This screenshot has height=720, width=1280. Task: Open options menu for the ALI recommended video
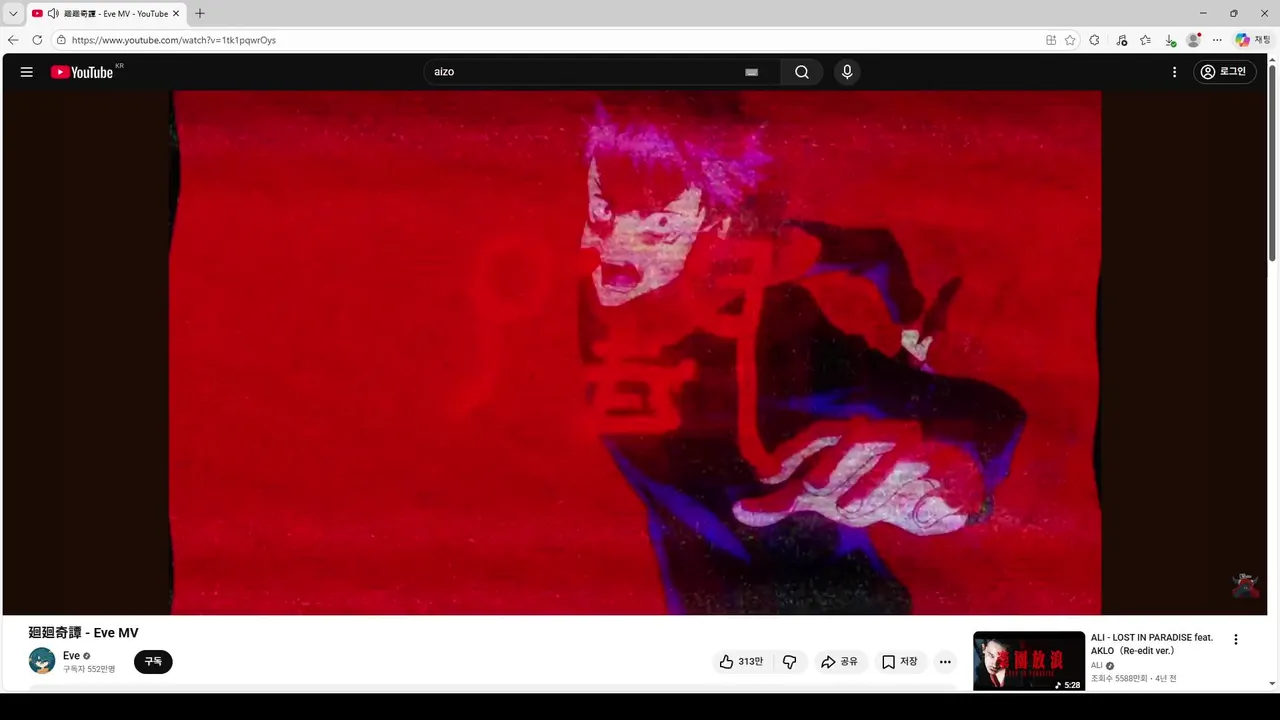click(1235, 640)
